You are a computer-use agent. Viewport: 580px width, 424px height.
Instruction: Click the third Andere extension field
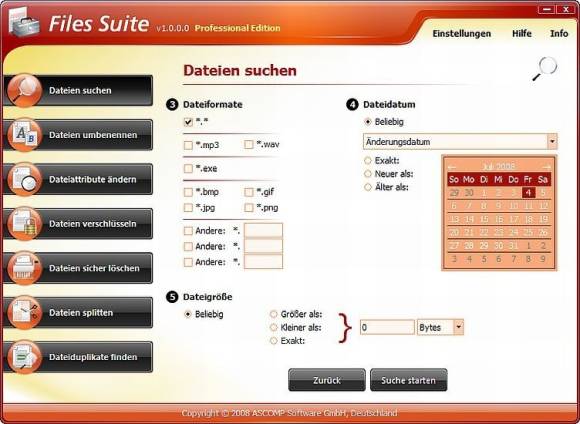[263, 262]
